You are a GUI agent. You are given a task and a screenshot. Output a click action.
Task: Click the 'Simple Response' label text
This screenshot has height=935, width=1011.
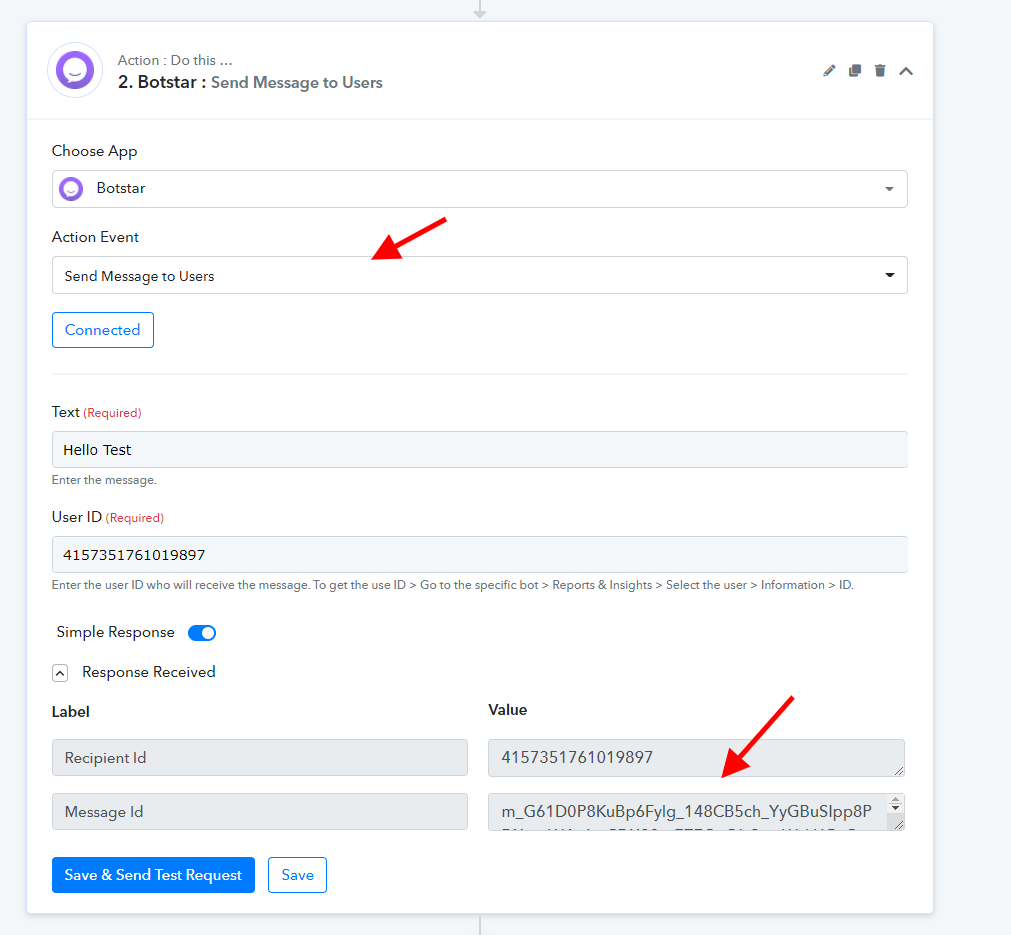pyautogui.click(x=115, y=633)
